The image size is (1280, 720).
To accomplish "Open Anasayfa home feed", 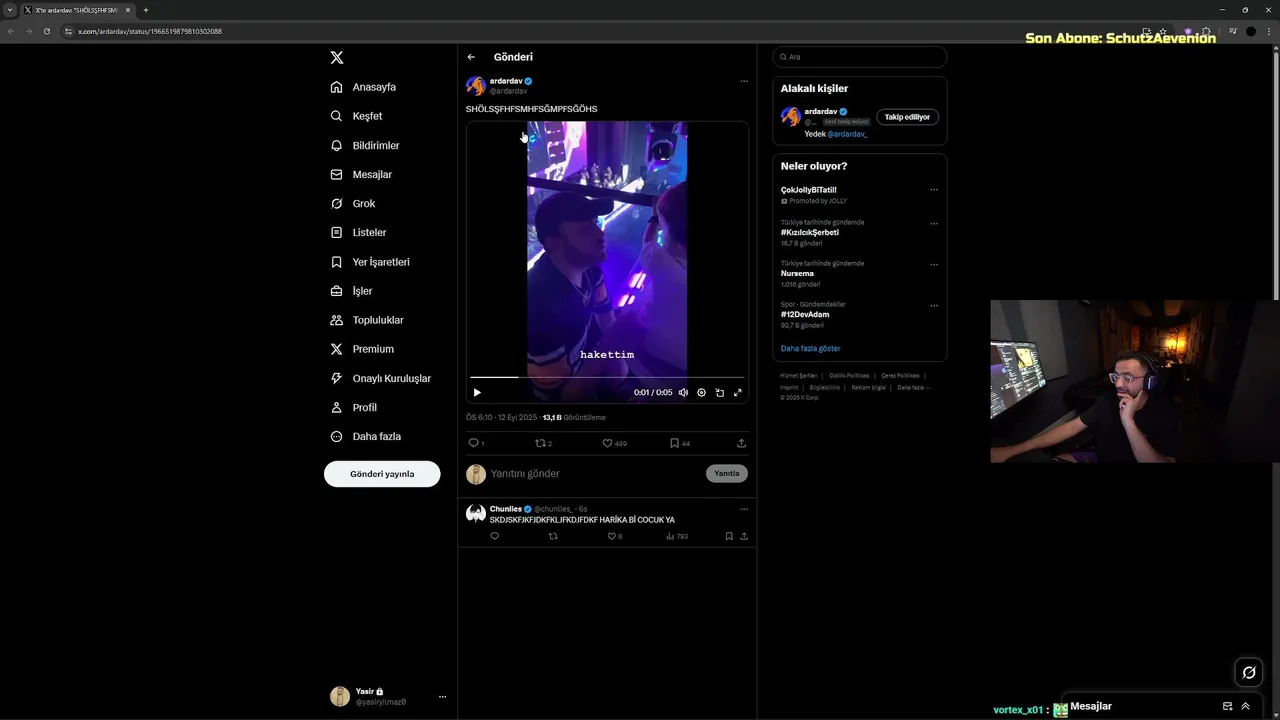I will [363, 87].
